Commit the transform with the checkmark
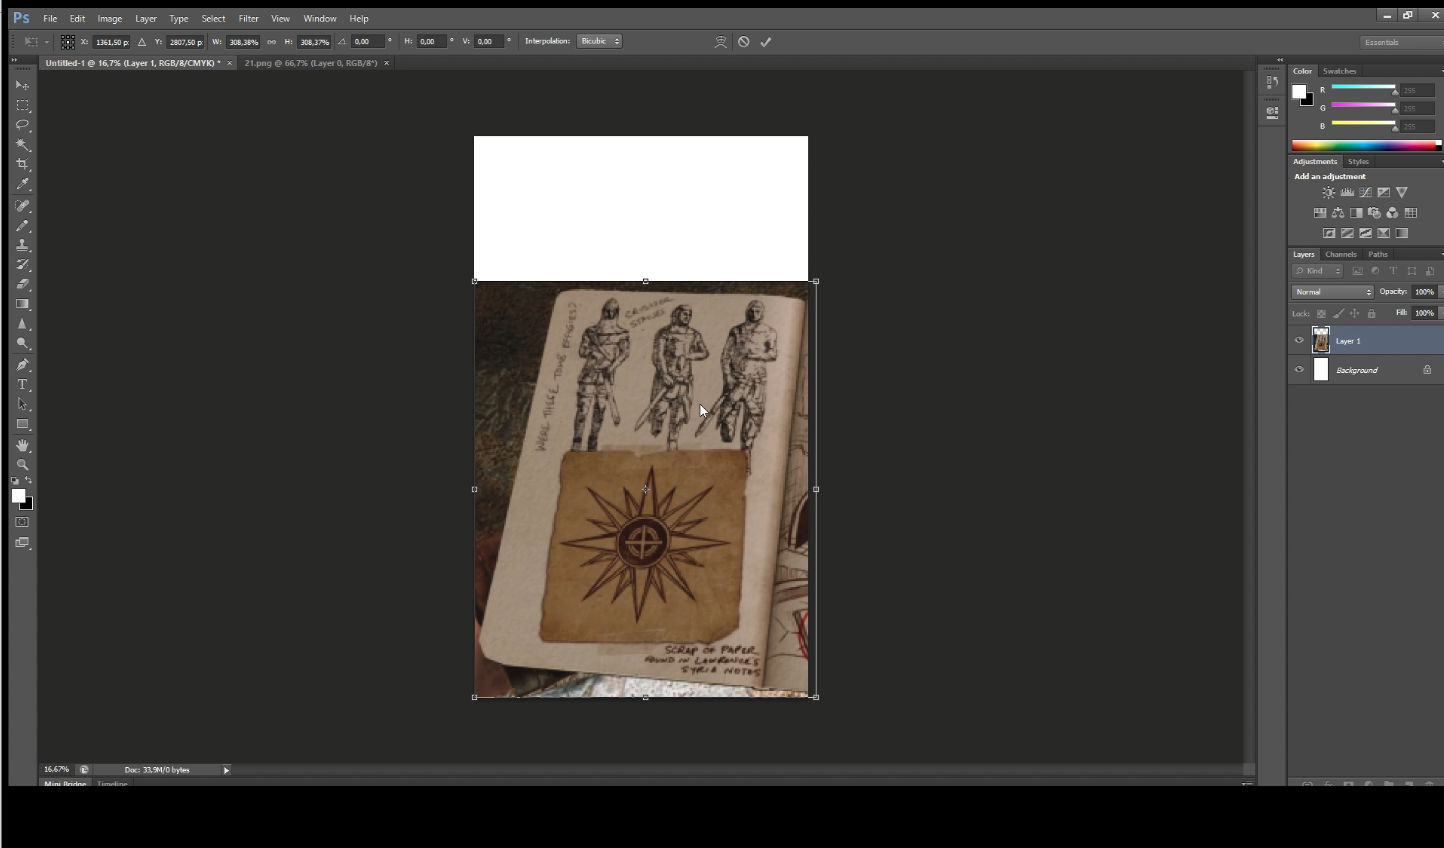 click(x=767, y=41)
